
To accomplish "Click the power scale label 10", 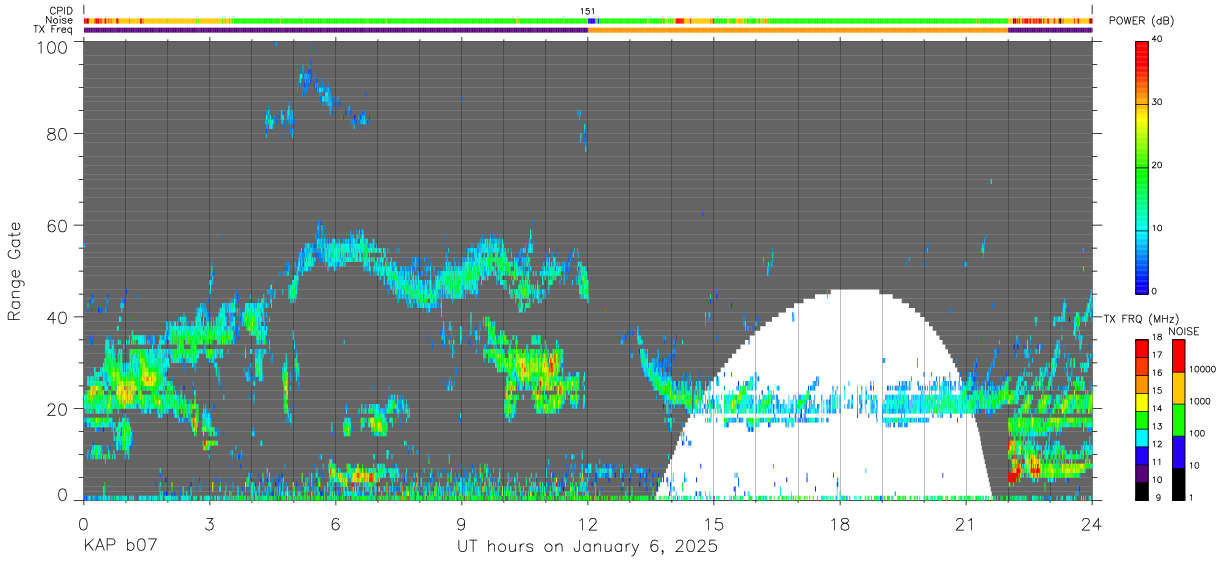I will point(1158,228).
